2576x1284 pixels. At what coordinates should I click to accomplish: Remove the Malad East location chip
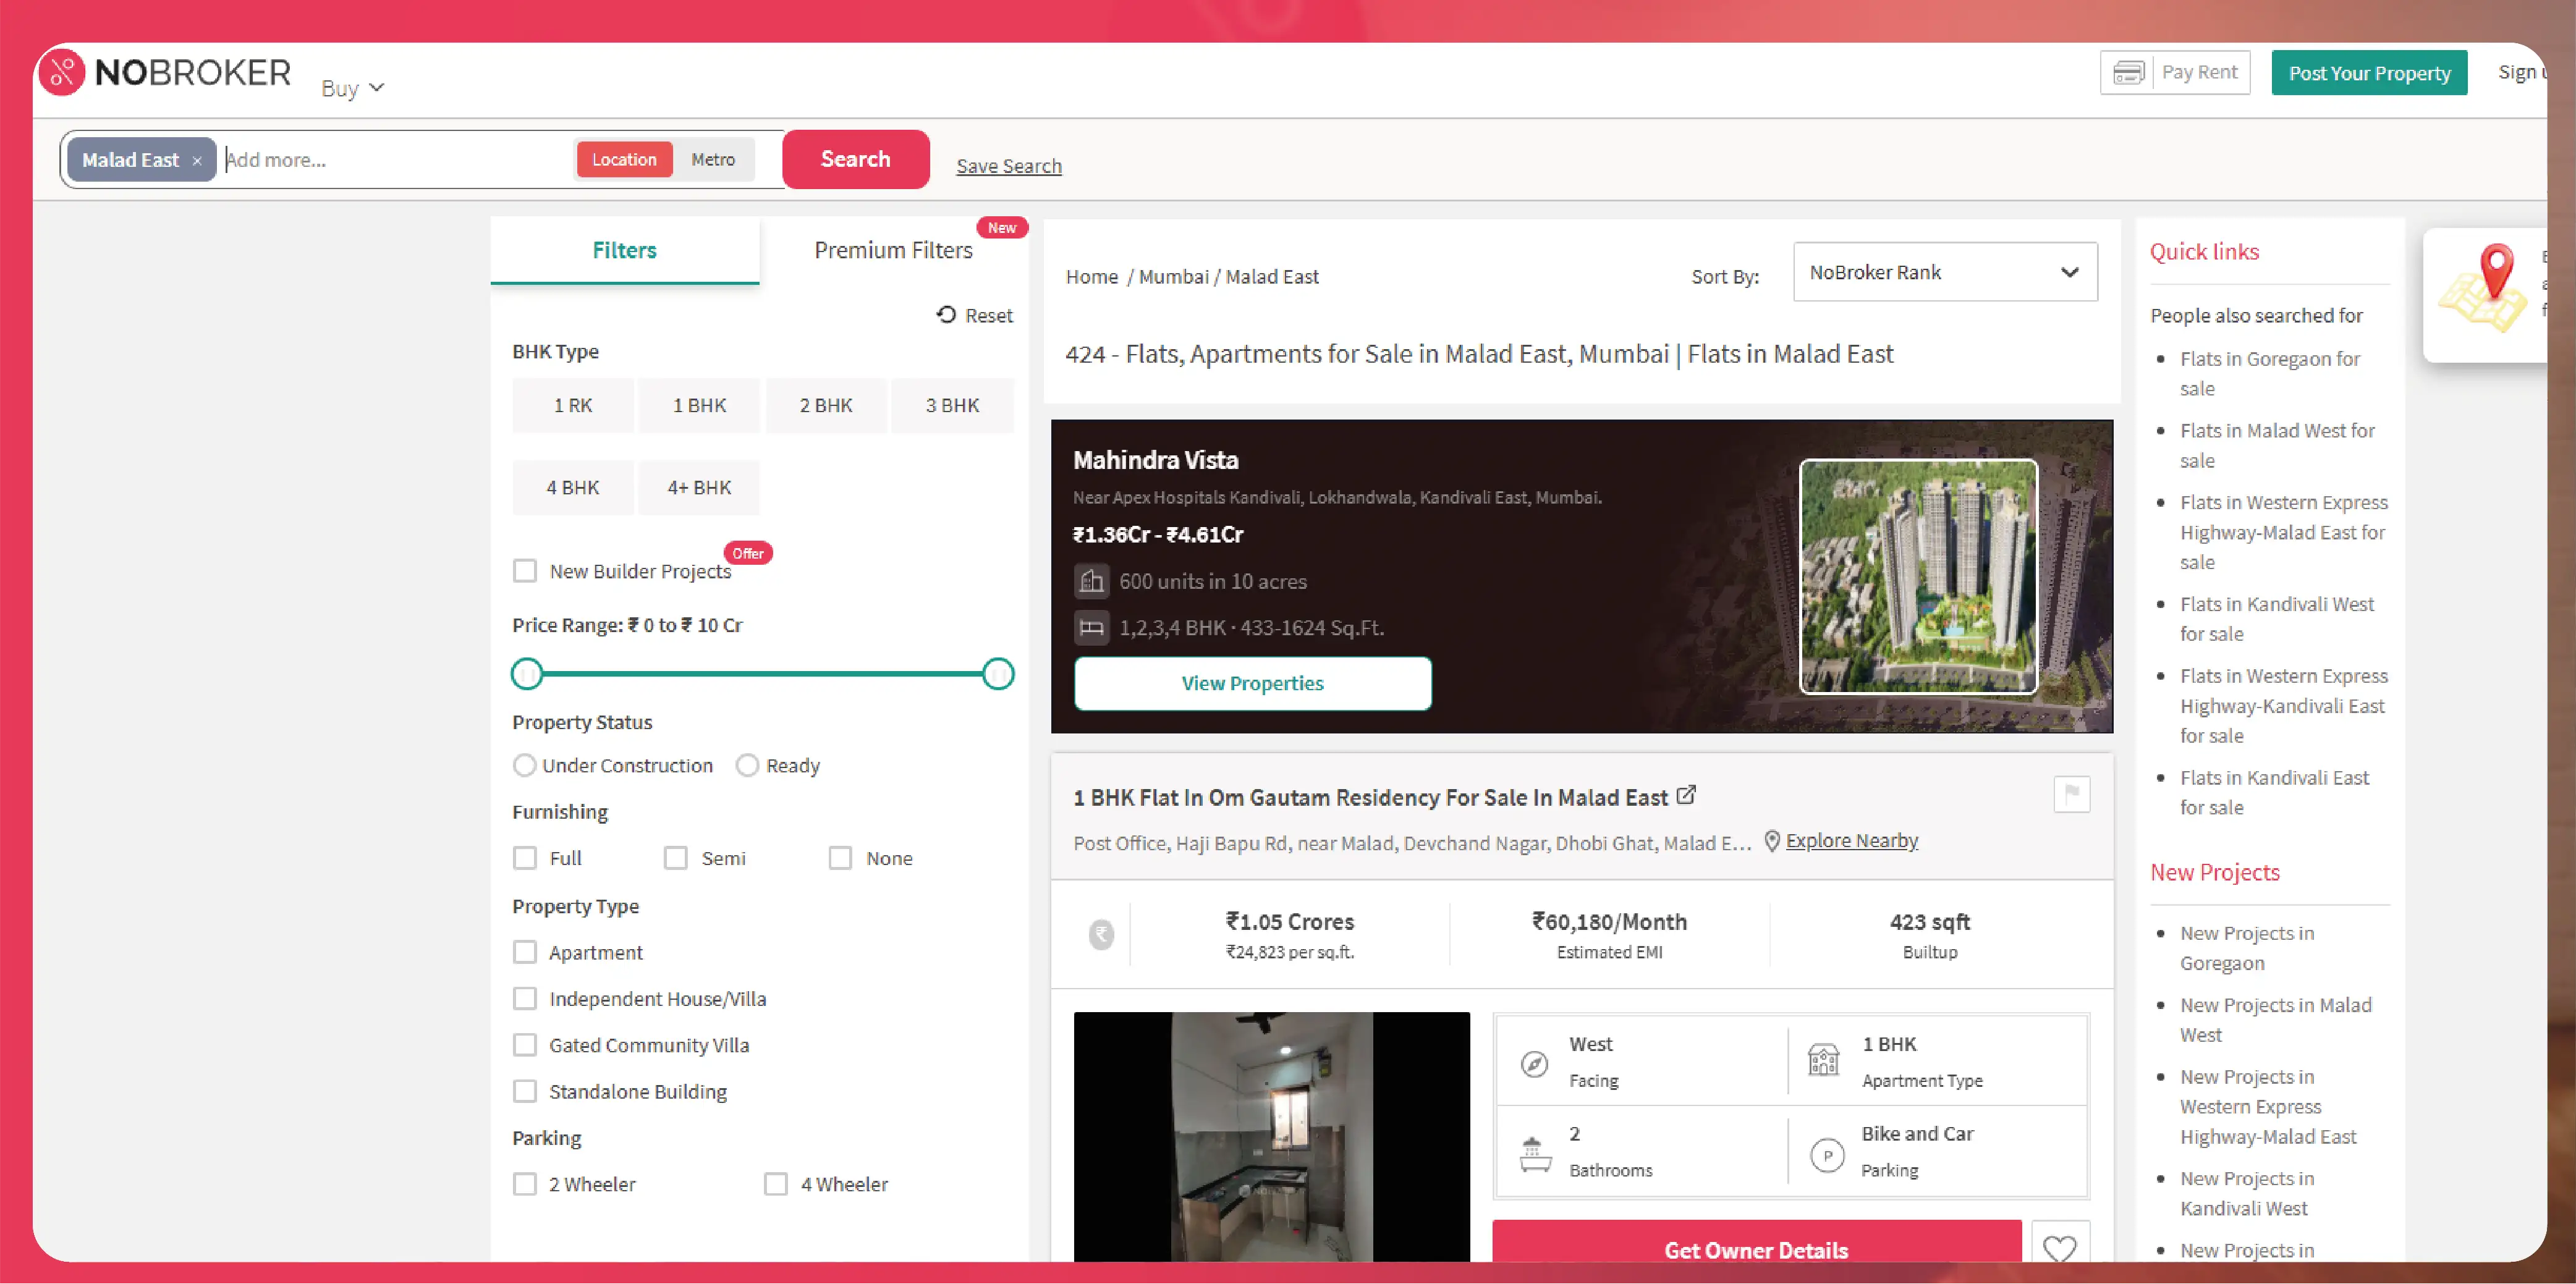197,161
